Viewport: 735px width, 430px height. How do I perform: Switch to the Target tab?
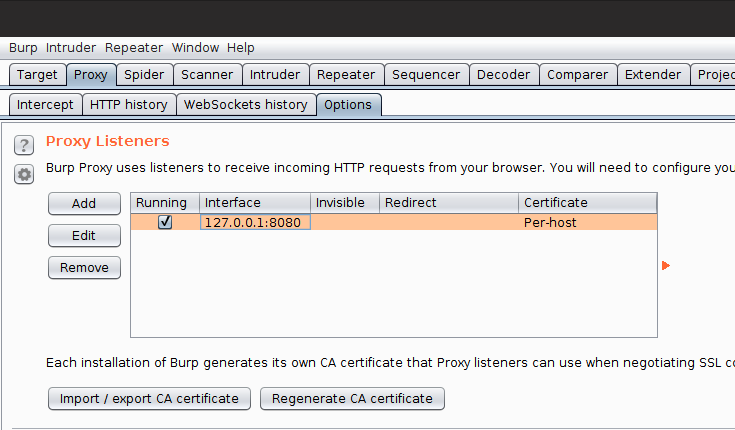click(x=37, y=75)
